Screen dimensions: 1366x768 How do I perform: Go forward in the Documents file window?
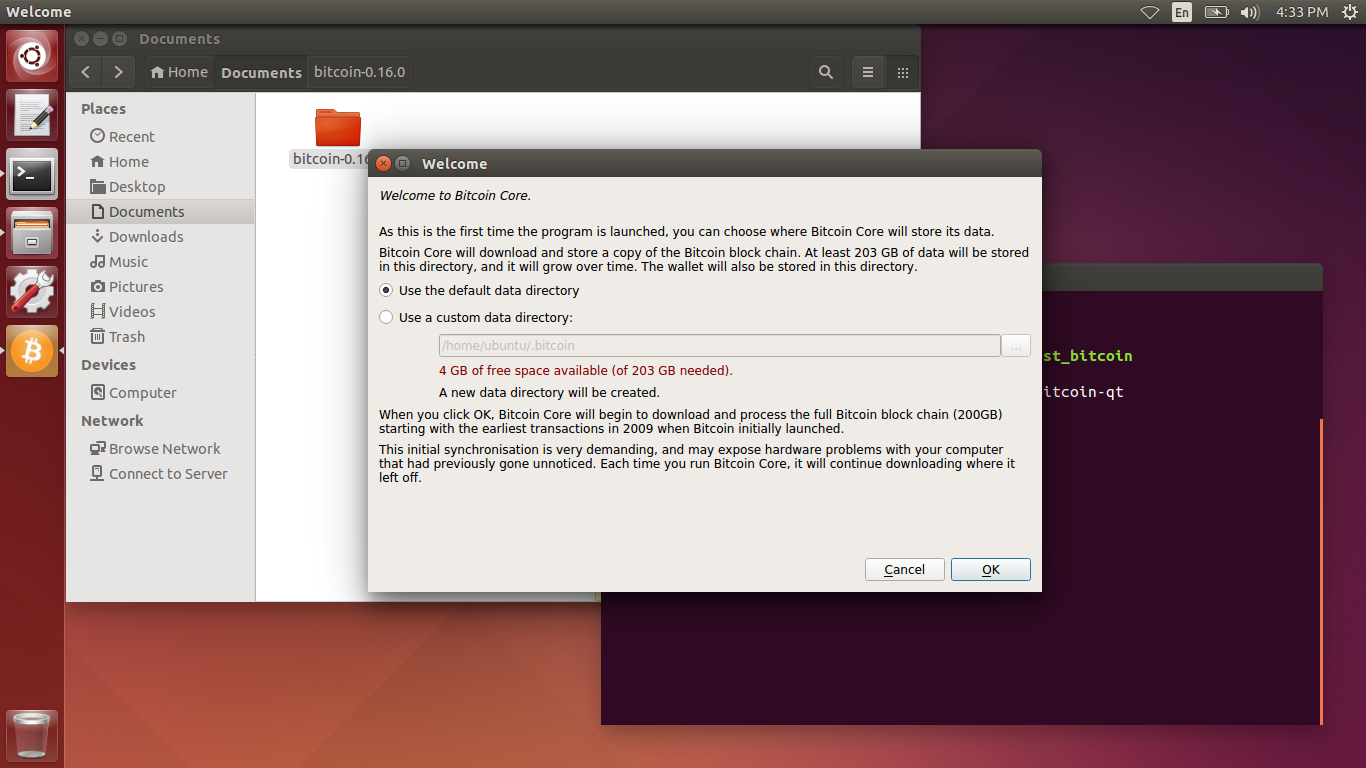click(x=118, y=72)
